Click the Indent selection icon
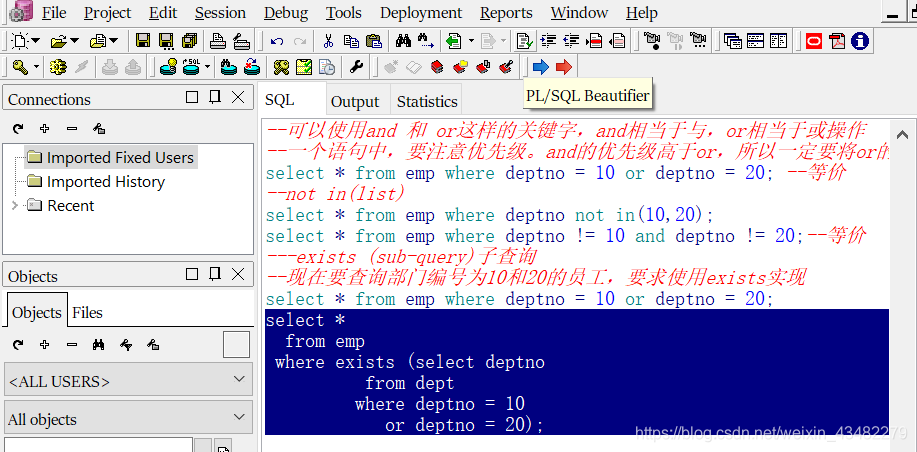Image resolution: width=917 pixels, height=452 pixels. point(548,41)
